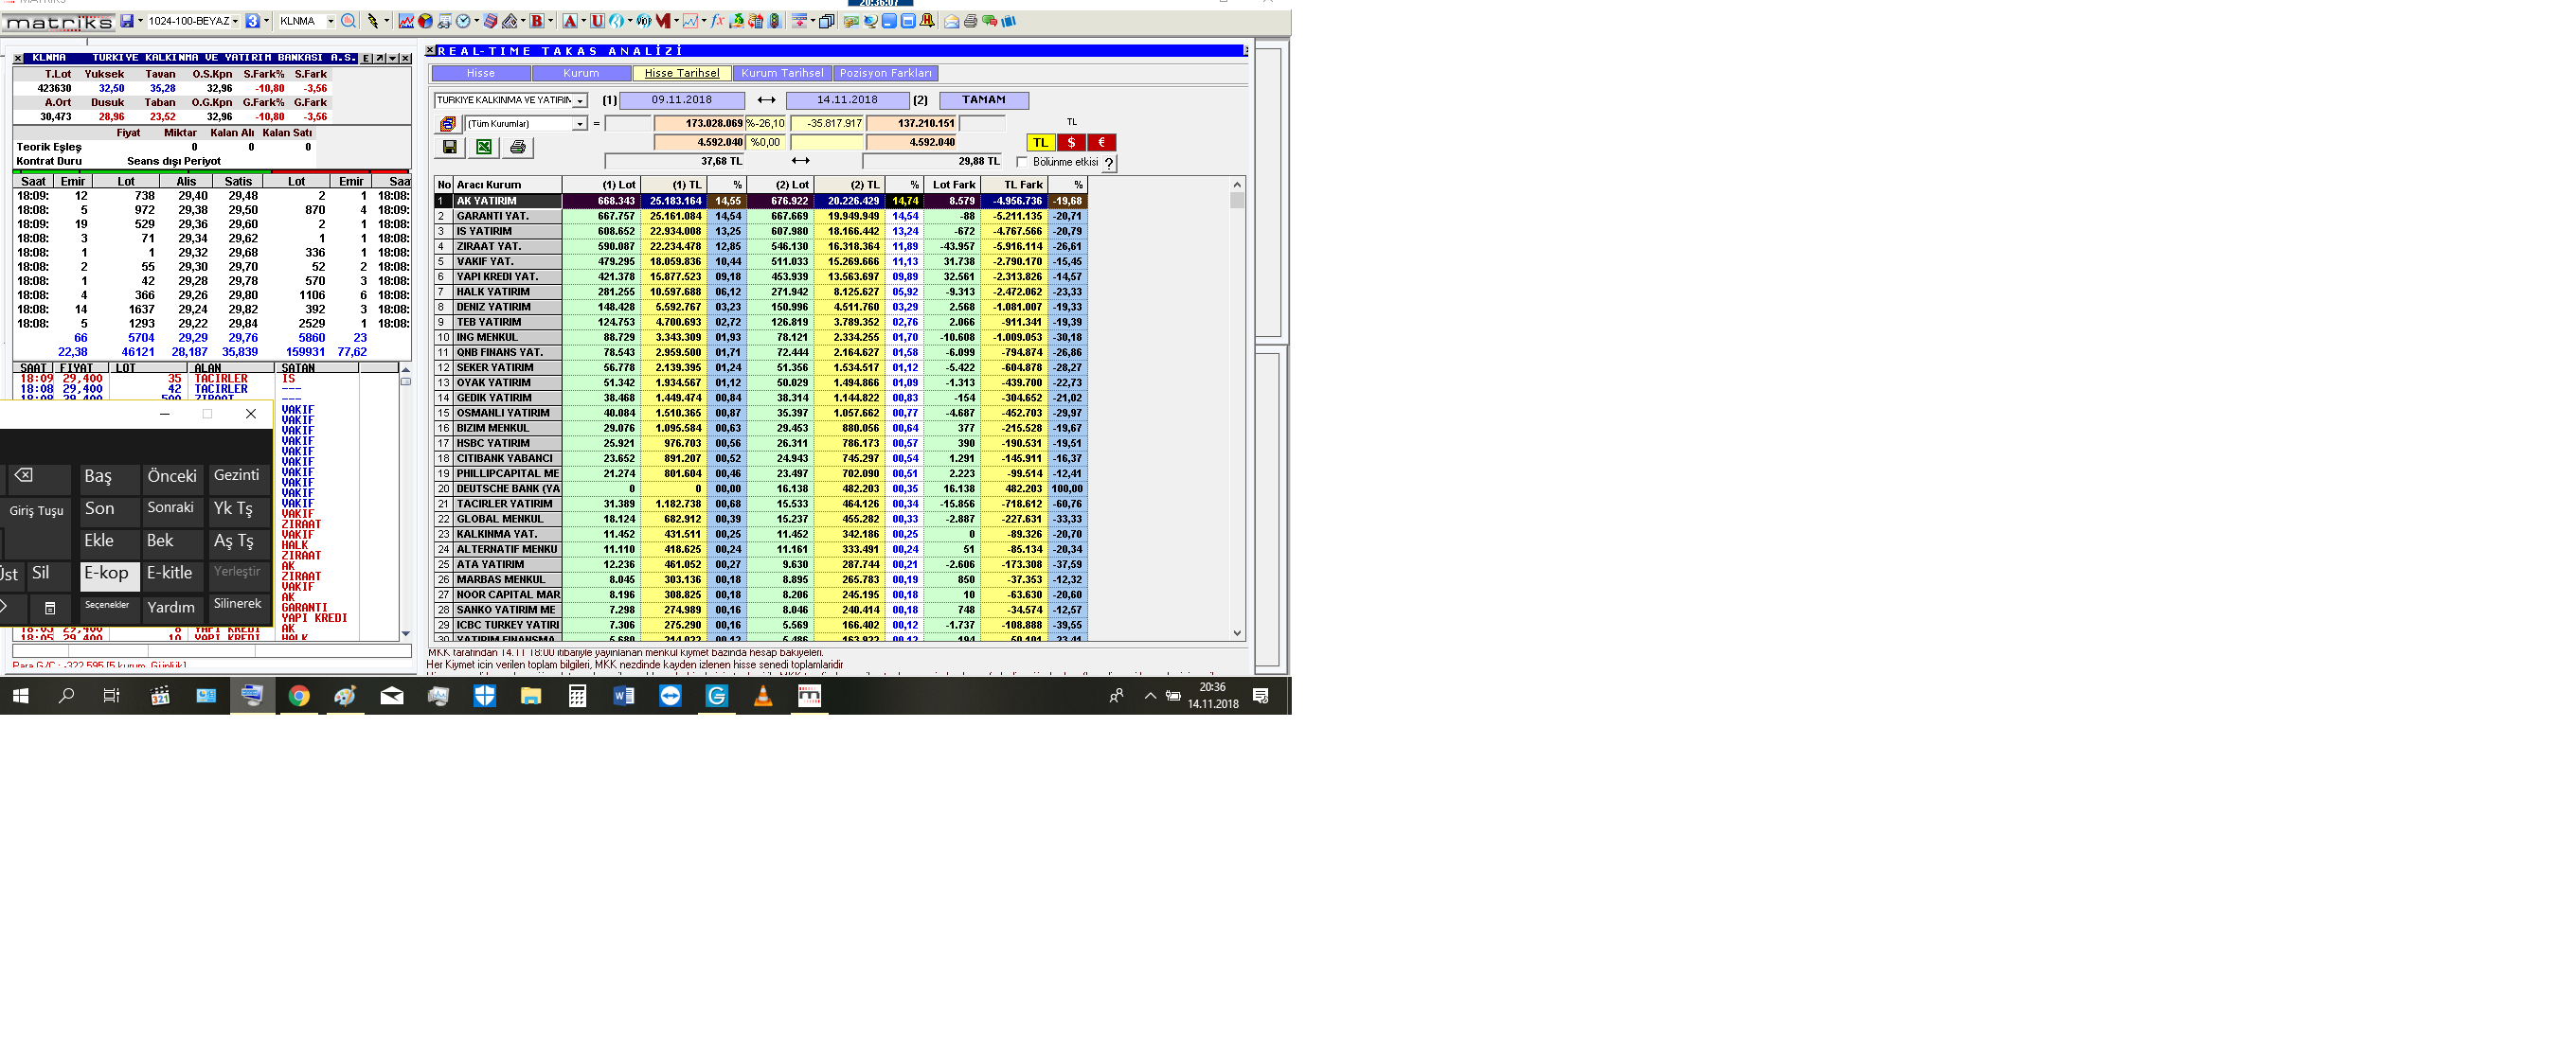2576x1064 pixels.
Task: Open Calculator from the taskbar
Action: [x=577, y=696]
